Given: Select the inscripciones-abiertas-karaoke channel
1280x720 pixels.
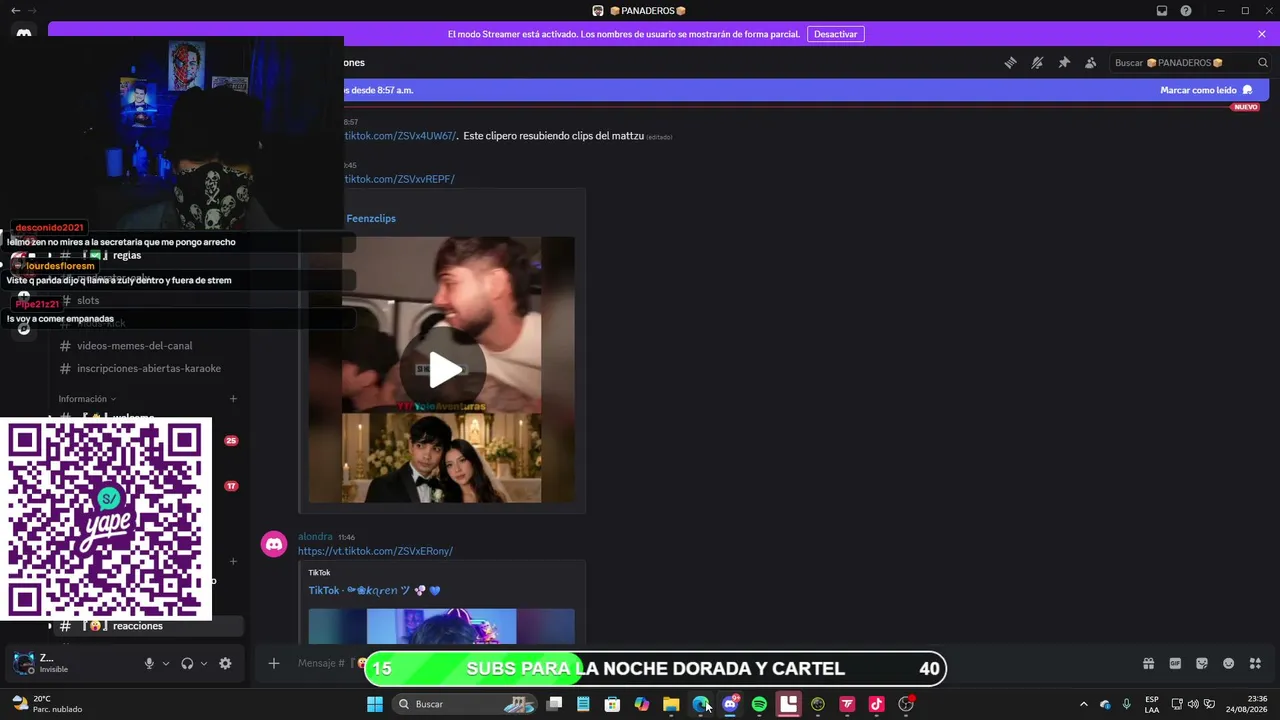Looking at the screenshot, I should click(148, 369).
